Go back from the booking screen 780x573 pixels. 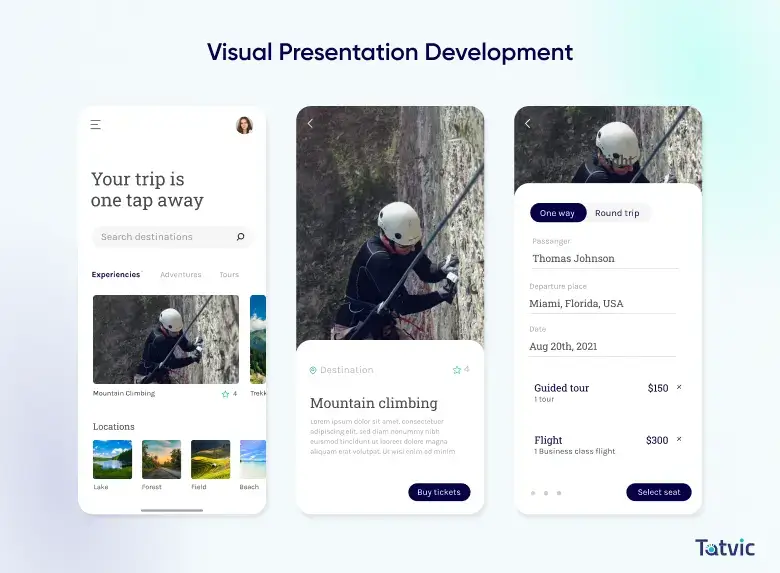click(x=528, y=123)
